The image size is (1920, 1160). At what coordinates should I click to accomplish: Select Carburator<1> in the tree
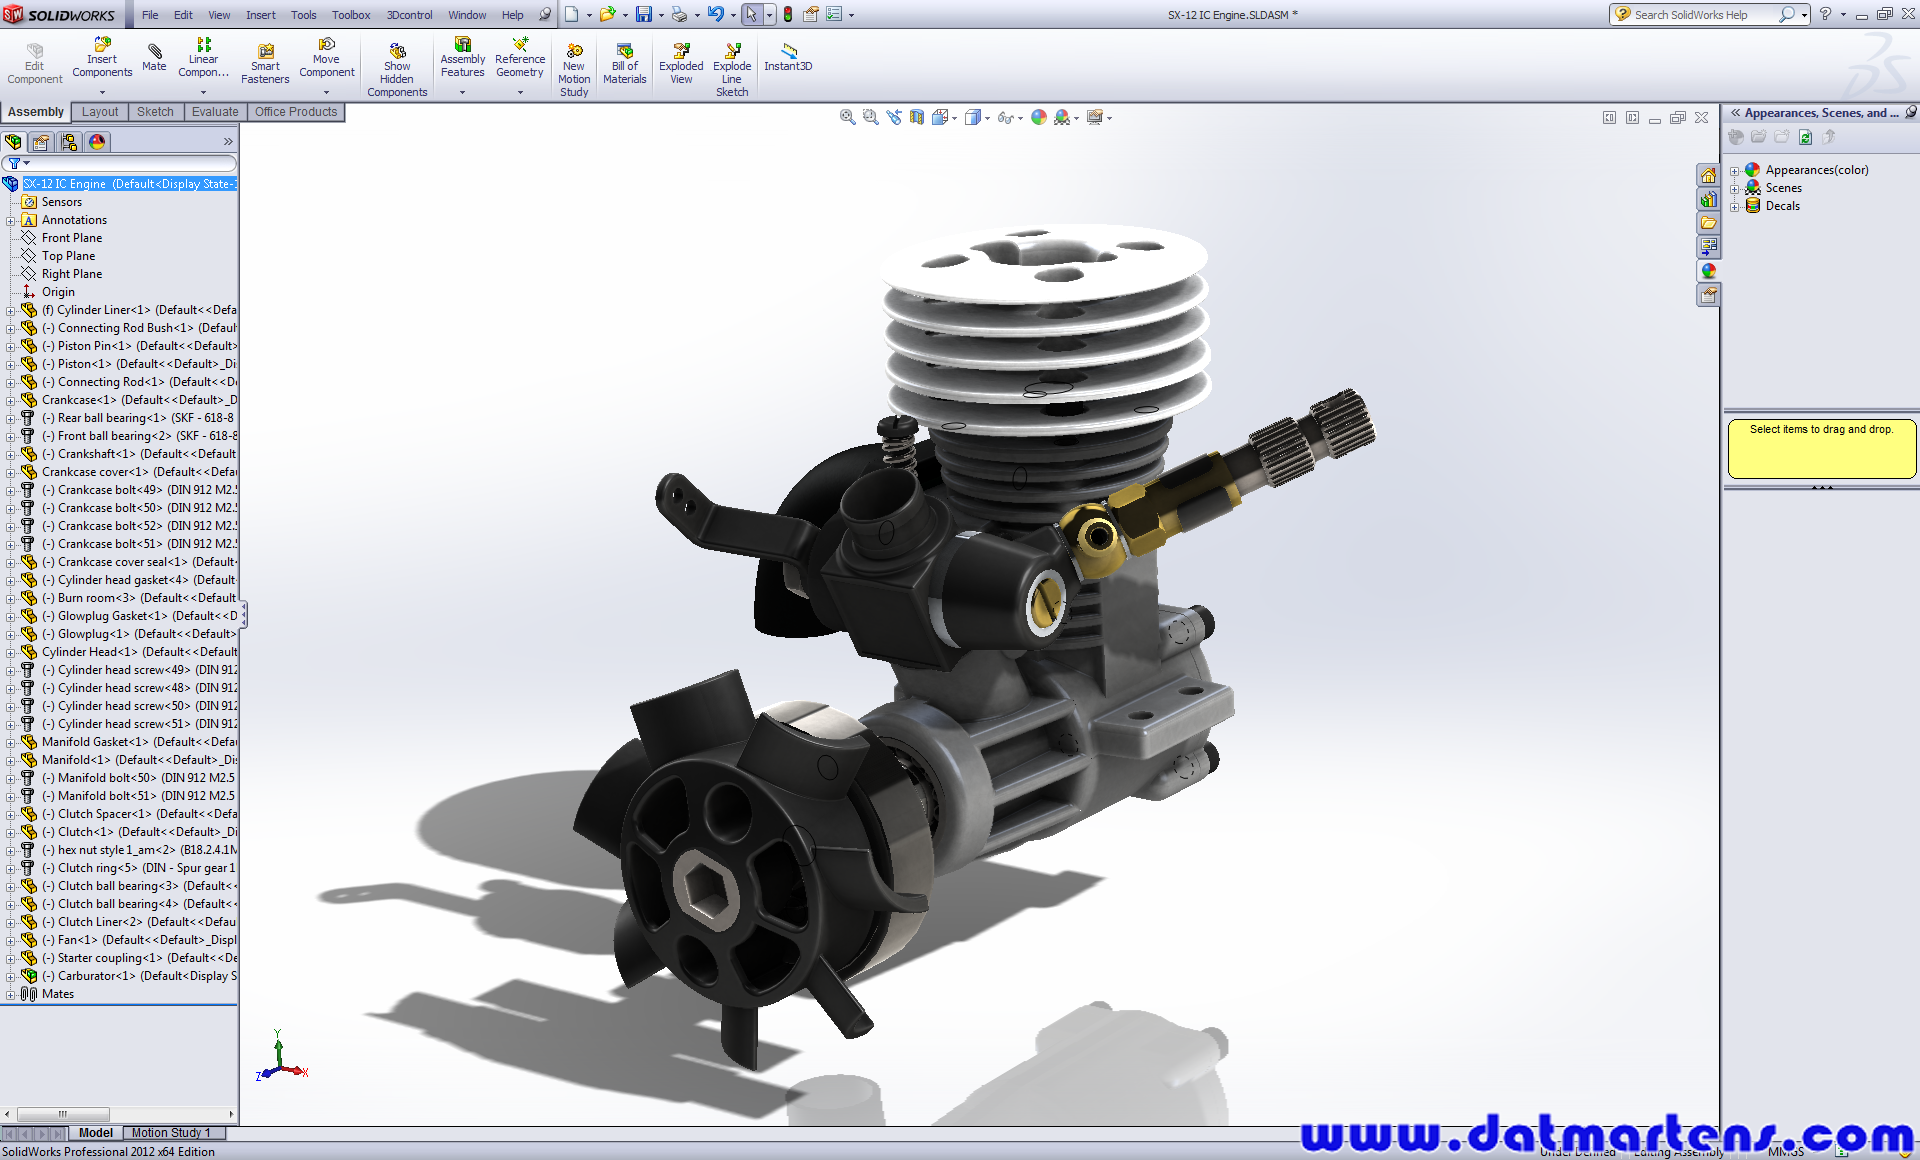point(128,976)
